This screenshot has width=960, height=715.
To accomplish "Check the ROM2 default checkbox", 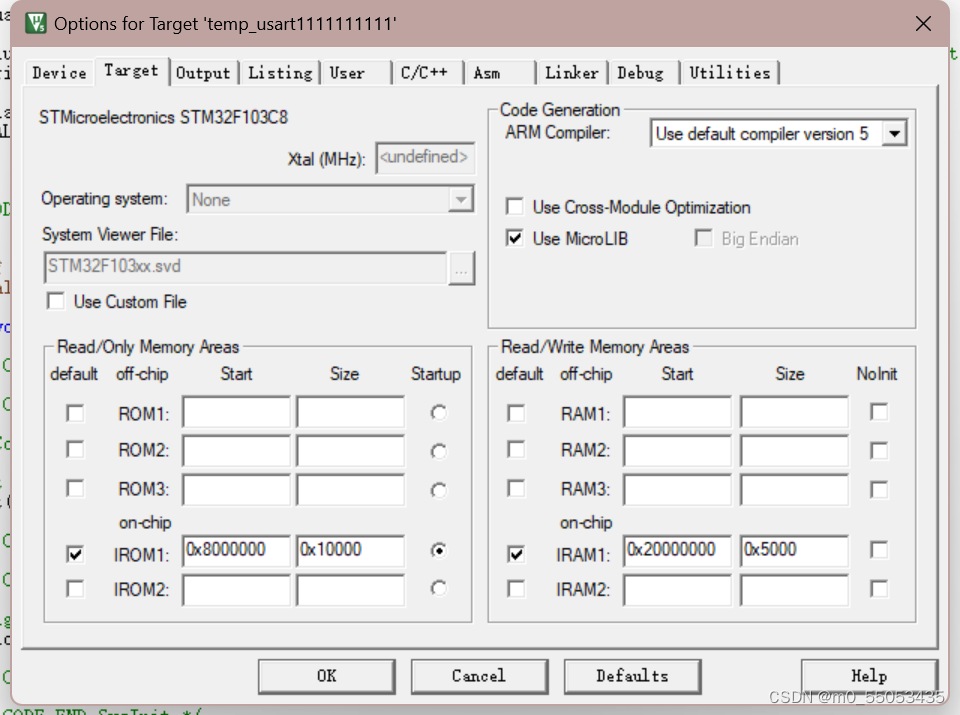I will click(x=75, y=450).
